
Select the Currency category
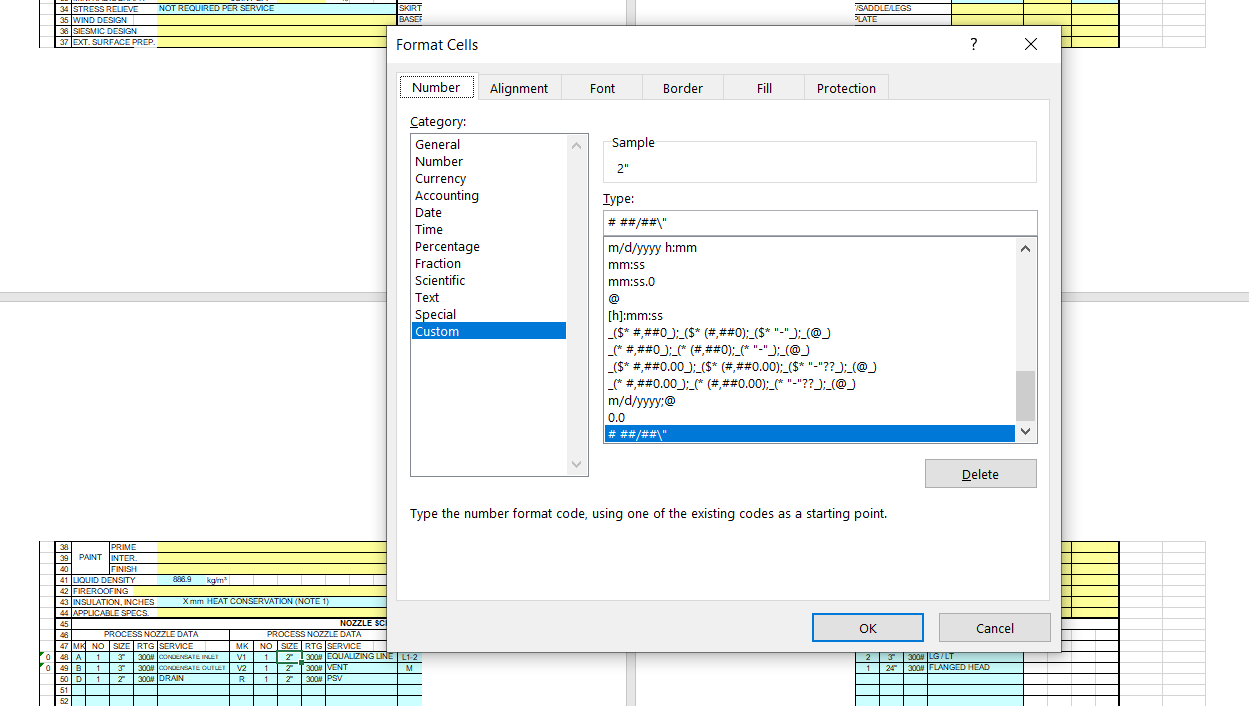(x=440, y=178)
